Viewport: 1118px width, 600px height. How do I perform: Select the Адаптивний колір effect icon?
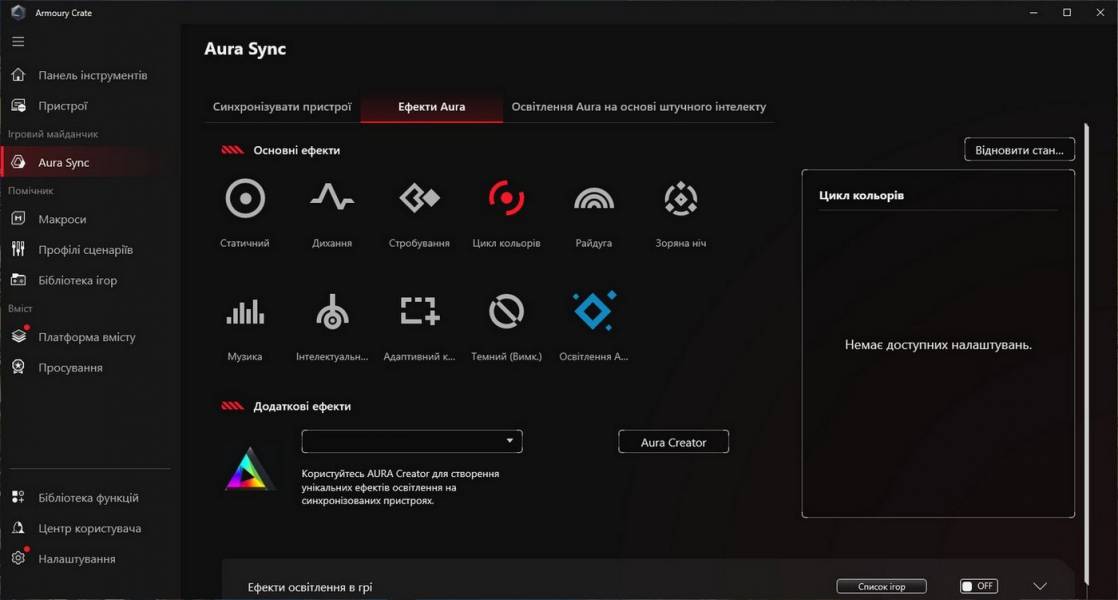pos(419,311)
